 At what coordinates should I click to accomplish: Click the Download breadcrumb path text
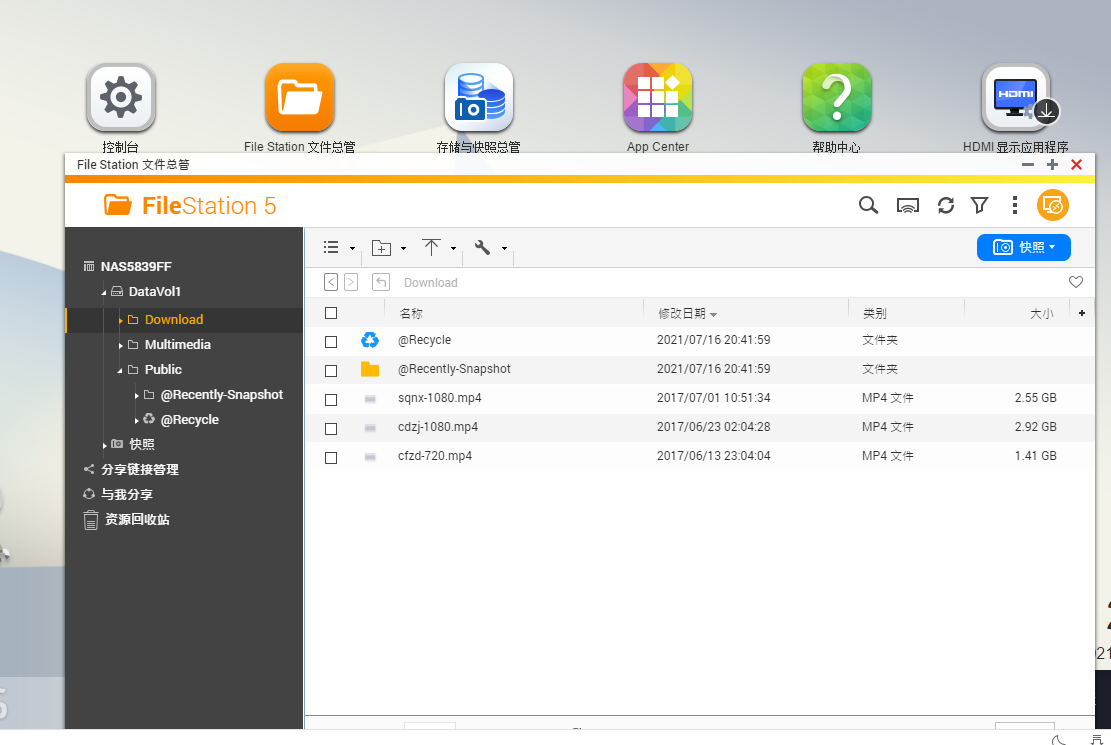click(x=431, y=283)
